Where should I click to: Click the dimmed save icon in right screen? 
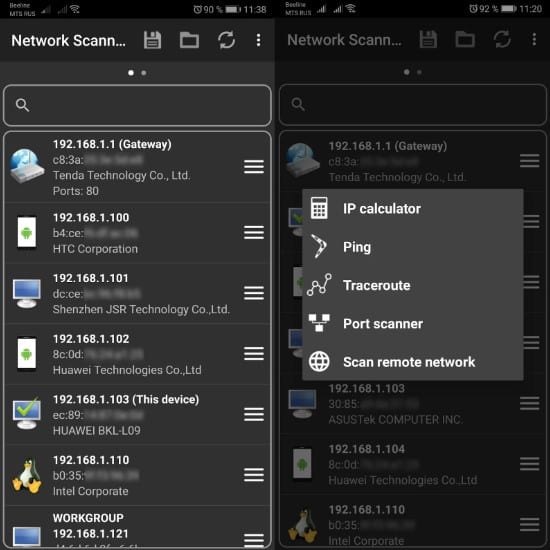coord(428,39)
